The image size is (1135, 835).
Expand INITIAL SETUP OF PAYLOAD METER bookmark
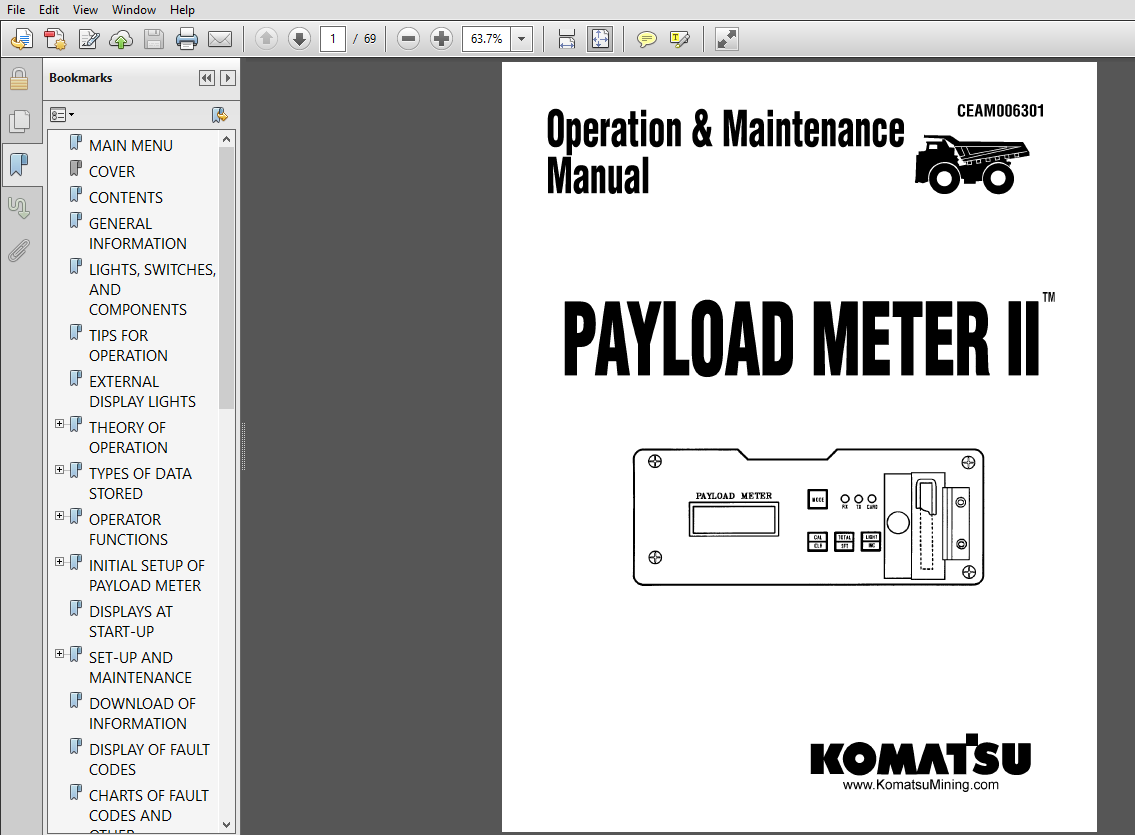59,562
